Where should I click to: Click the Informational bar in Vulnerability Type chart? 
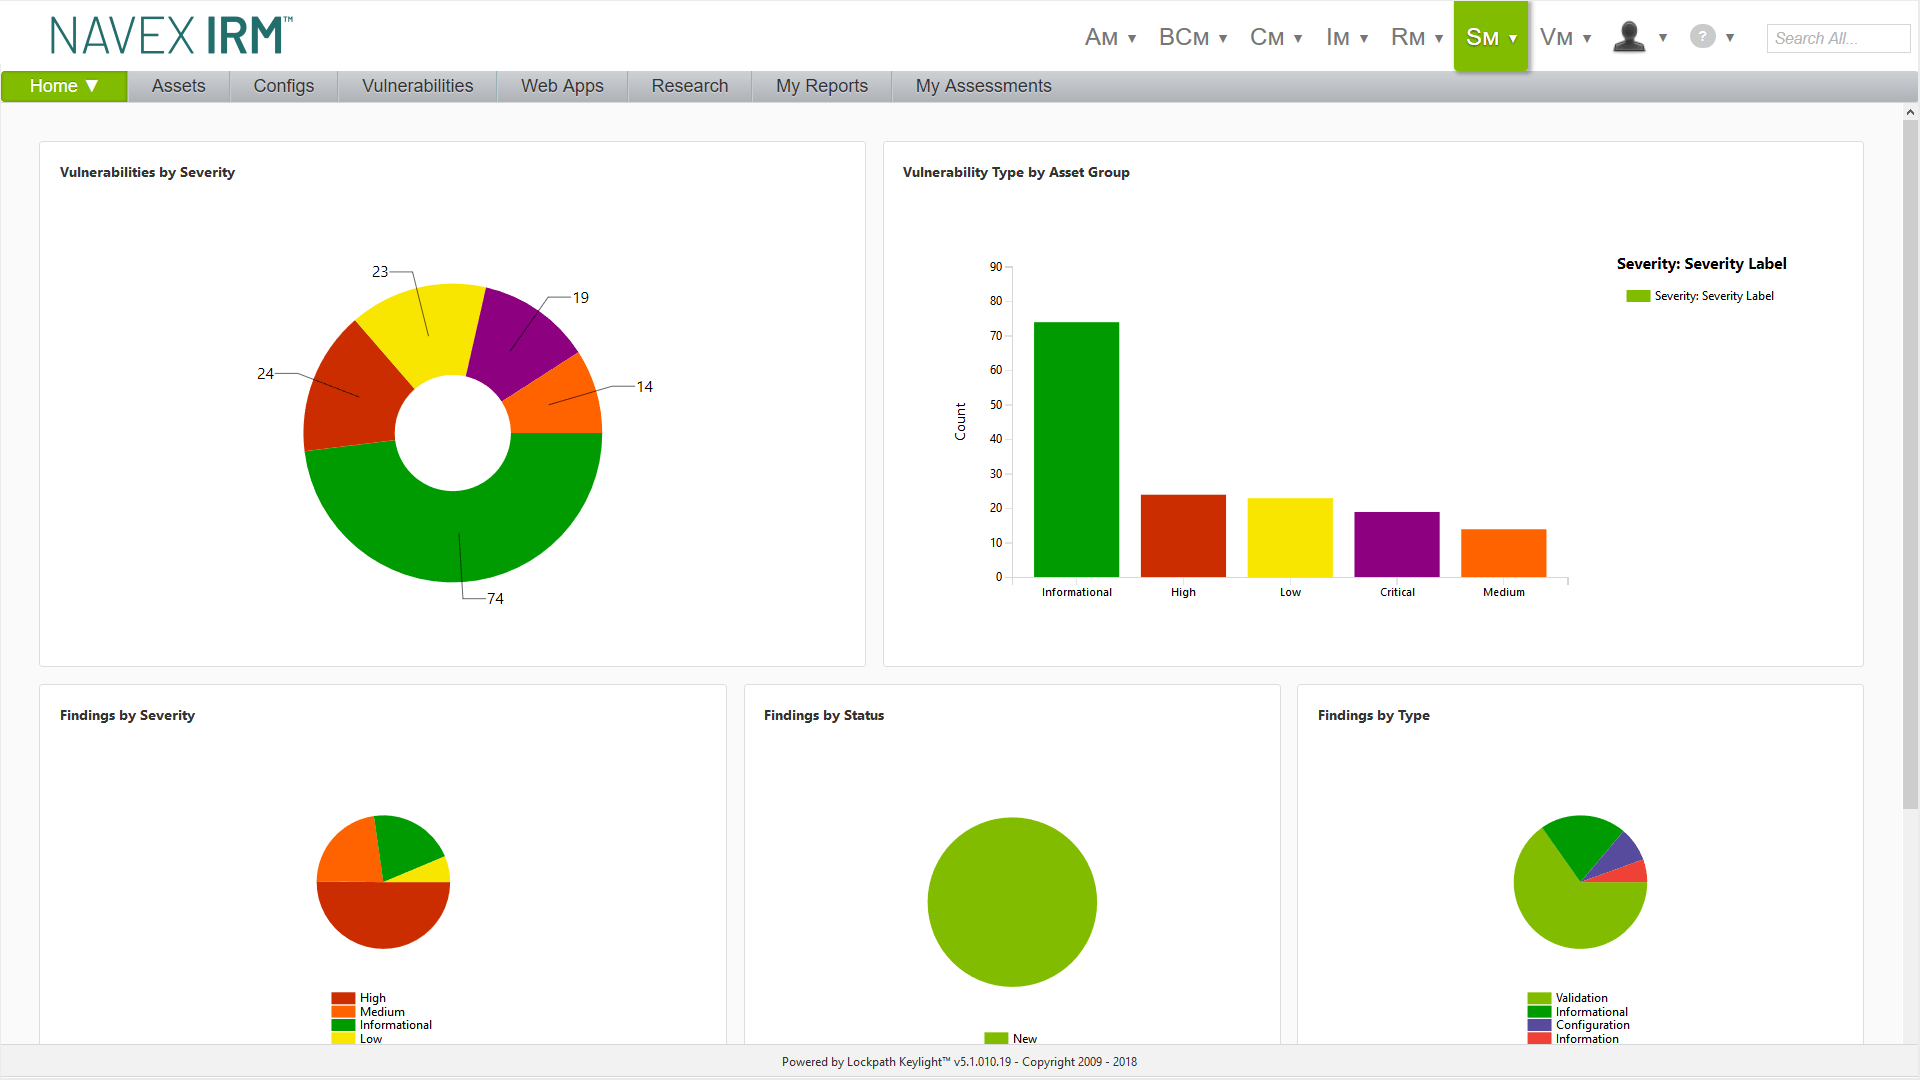[1076, 448]
